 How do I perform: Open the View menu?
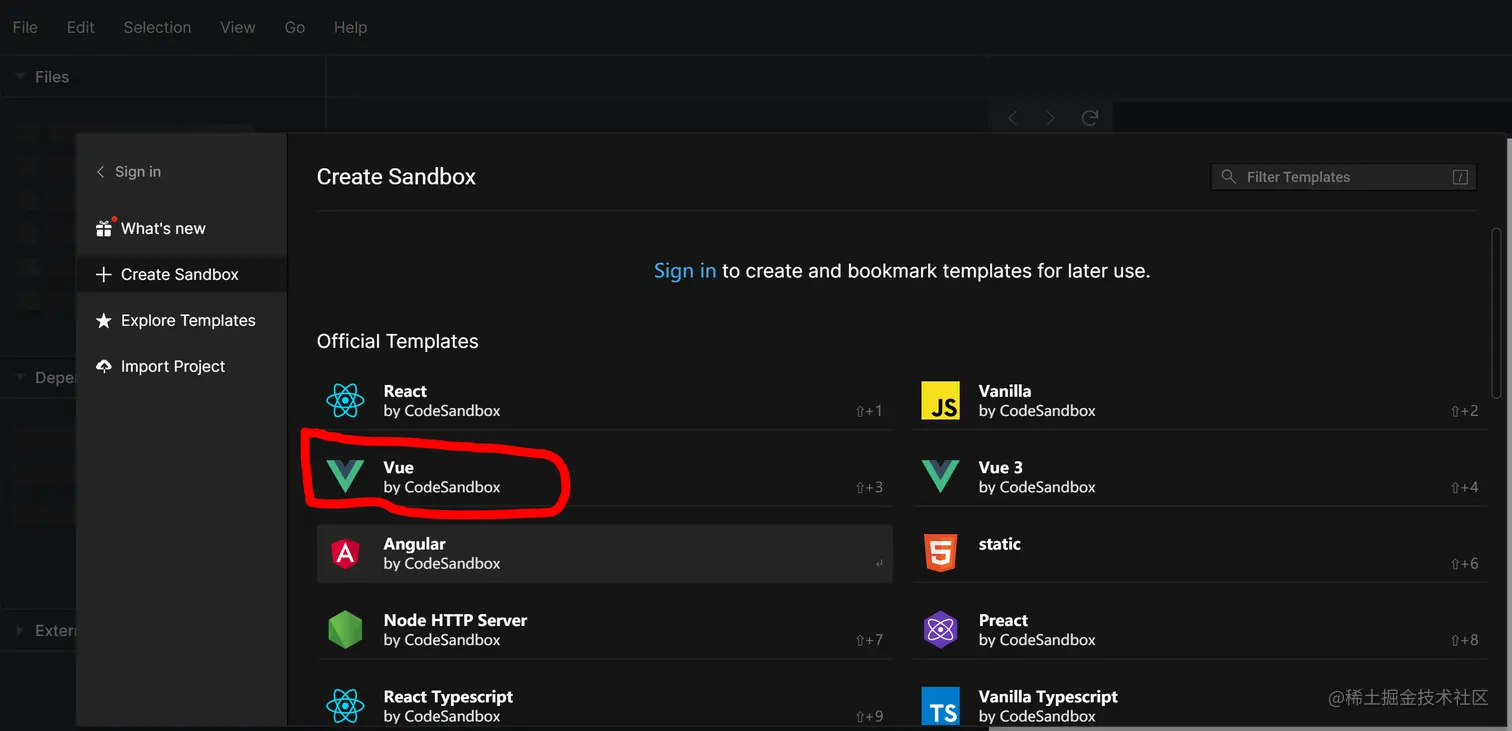pyautogui.click(x=238, y=27)
